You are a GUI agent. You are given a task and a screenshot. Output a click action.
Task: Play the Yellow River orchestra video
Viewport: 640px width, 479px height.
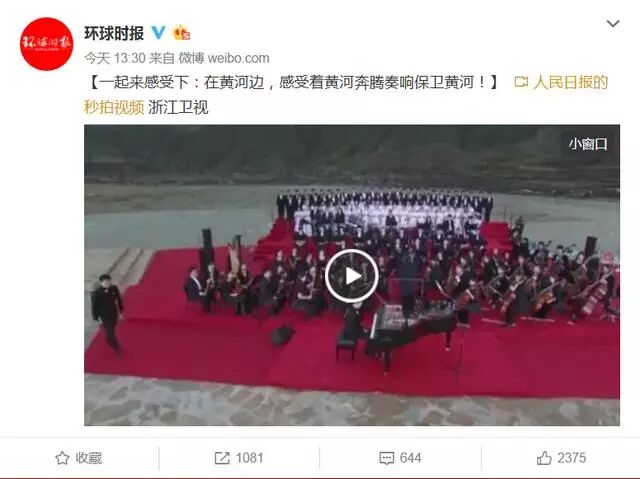tap(351, 276)
